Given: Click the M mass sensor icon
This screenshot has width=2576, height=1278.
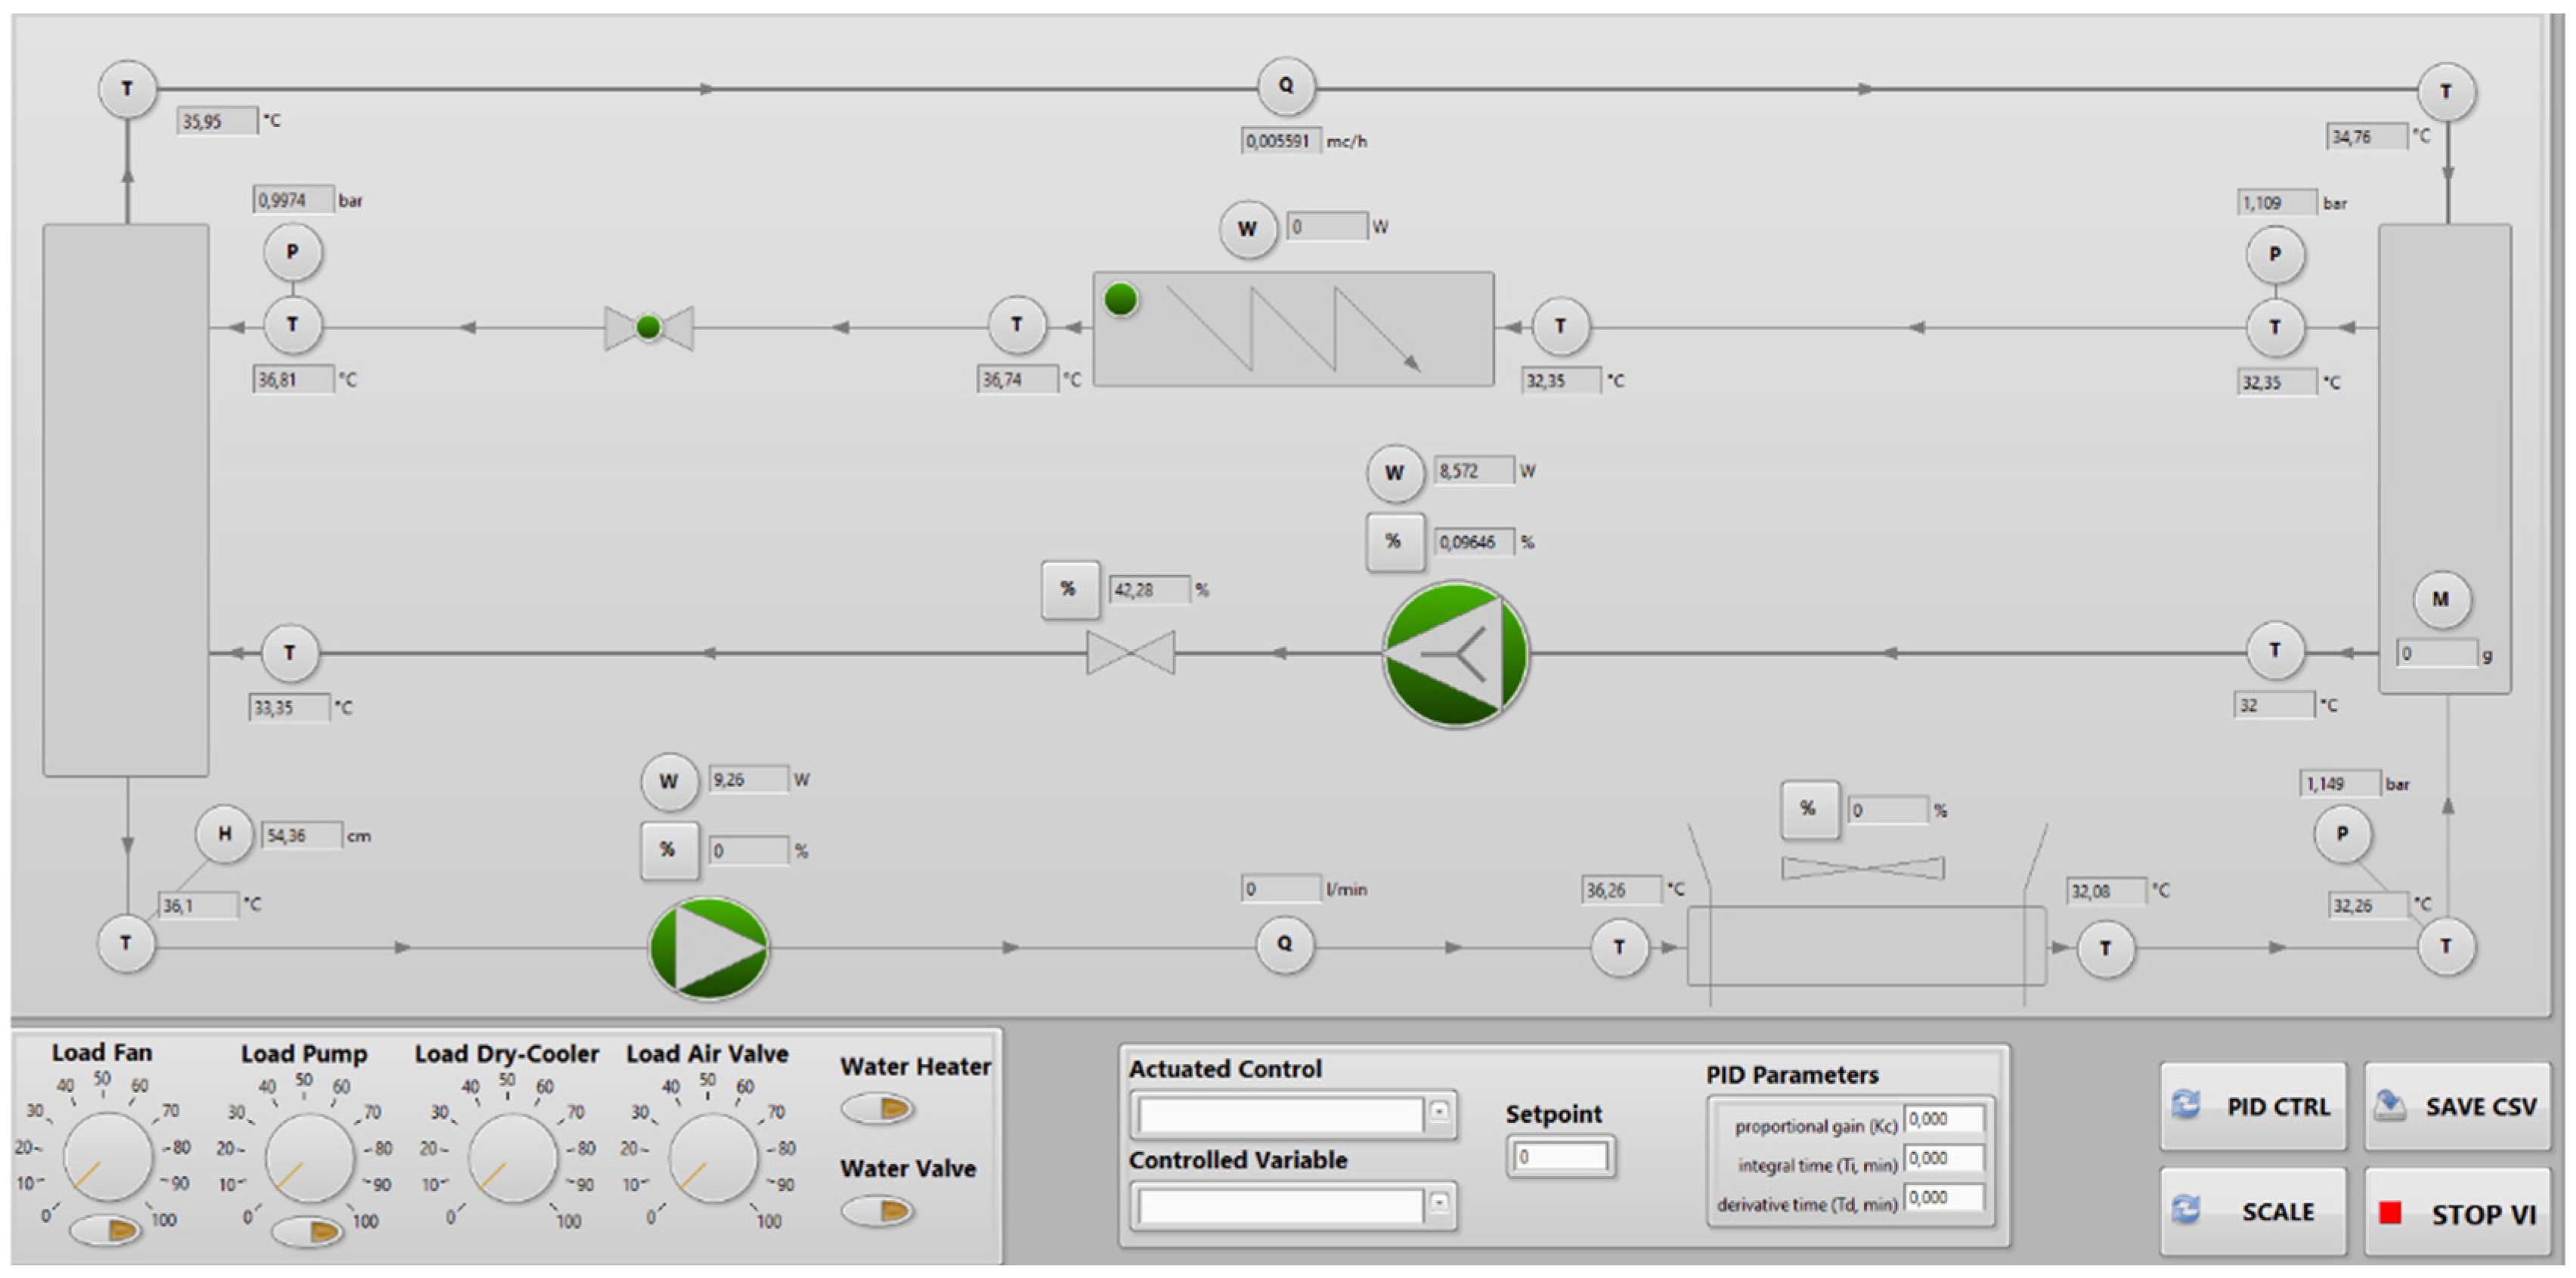Looking at the screenshot, I should click(x=2441, y=599).
